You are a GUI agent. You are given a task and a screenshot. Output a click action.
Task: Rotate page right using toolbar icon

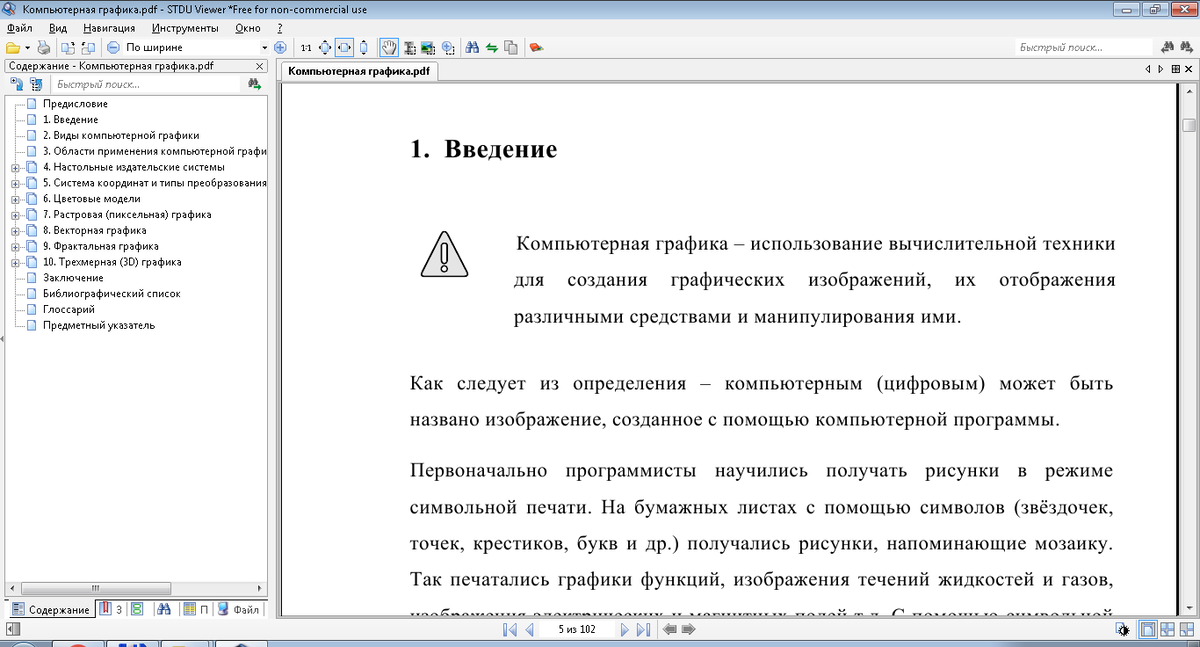[x=88, y=47]
